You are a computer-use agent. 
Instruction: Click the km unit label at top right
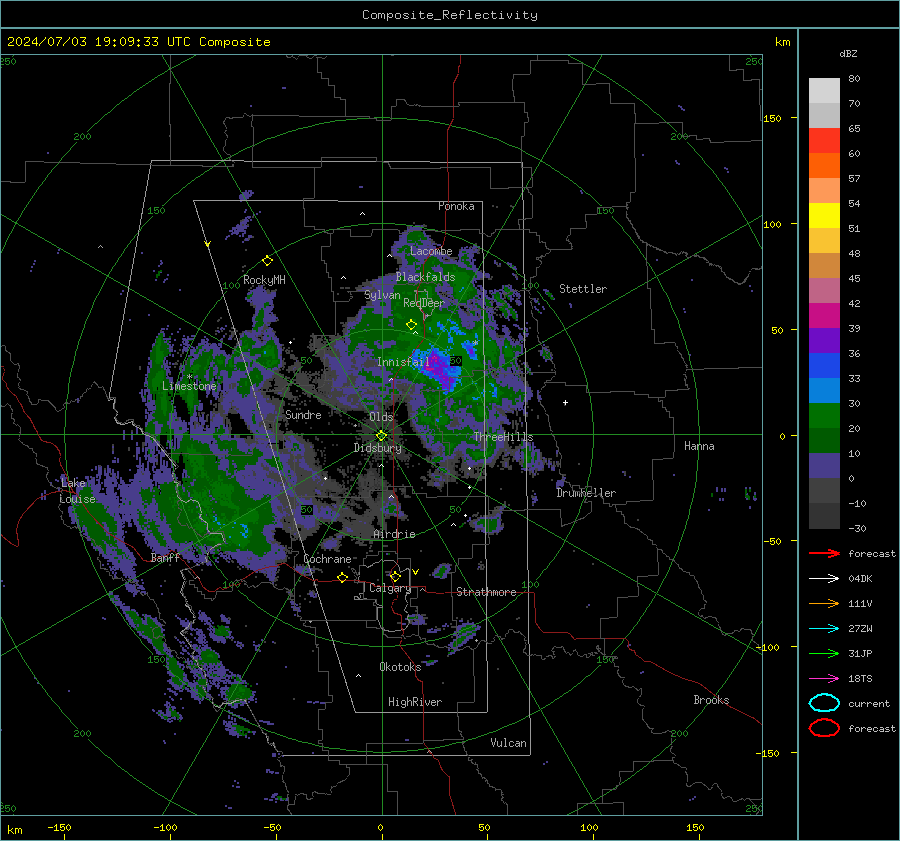(782, 42)
